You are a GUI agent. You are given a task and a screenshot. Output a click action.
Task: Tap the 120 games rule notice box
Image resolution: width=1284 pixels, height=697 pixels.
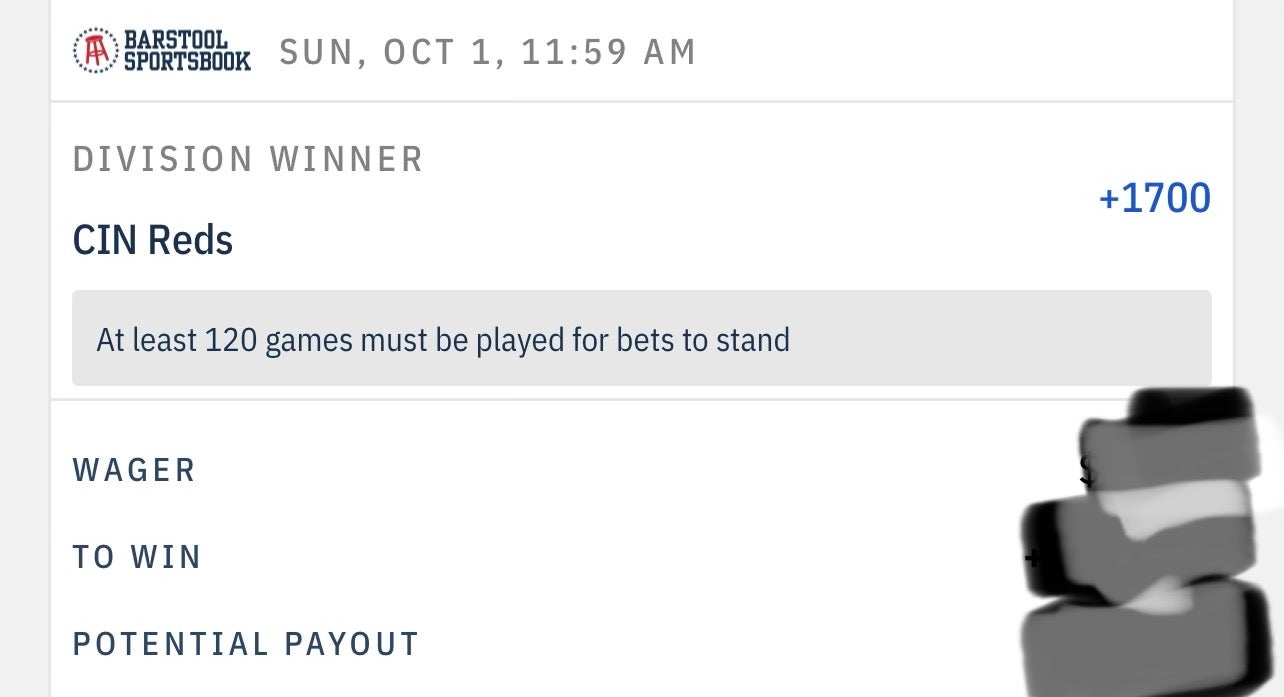pyautogui.click(x=641, y=338)
